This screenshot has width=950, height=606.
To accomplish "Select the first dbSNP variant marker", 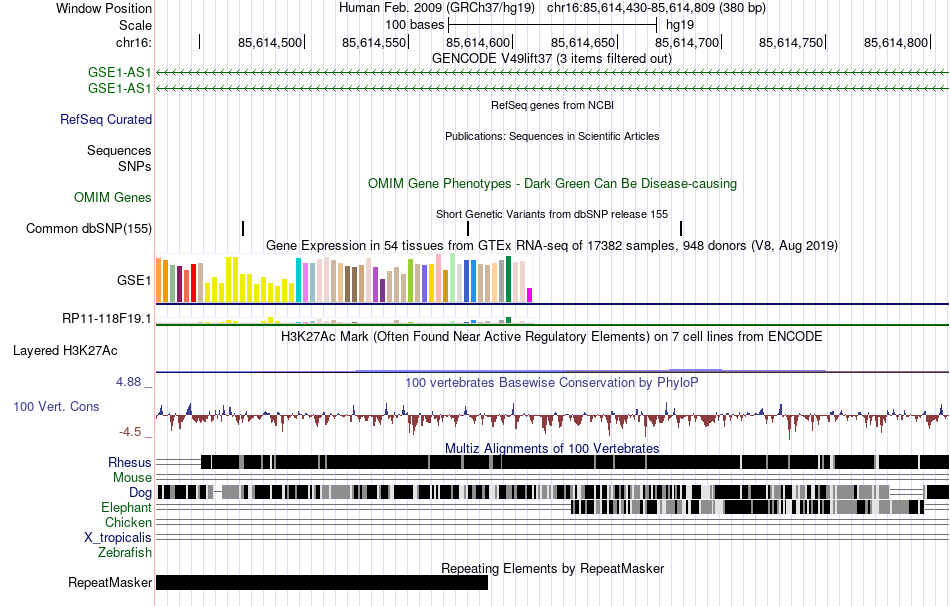I will (243, 228).
